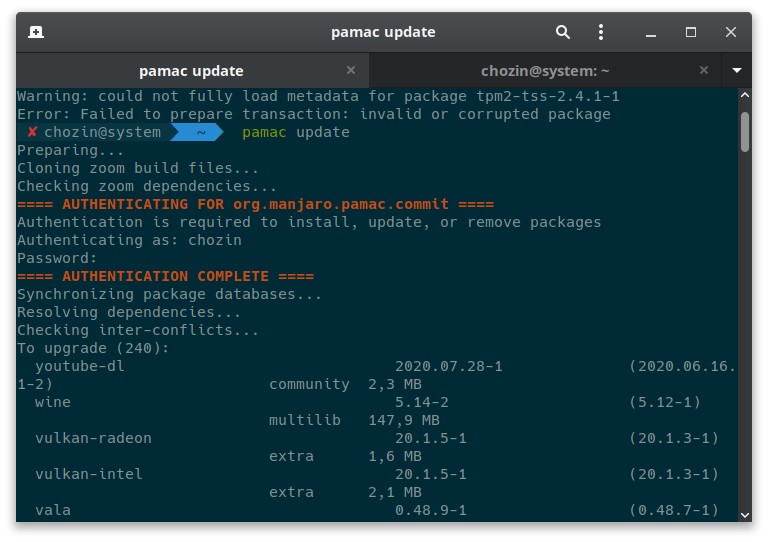
Task: Close the chozin@system: ~ tab
Action: (x=704, y=70)
